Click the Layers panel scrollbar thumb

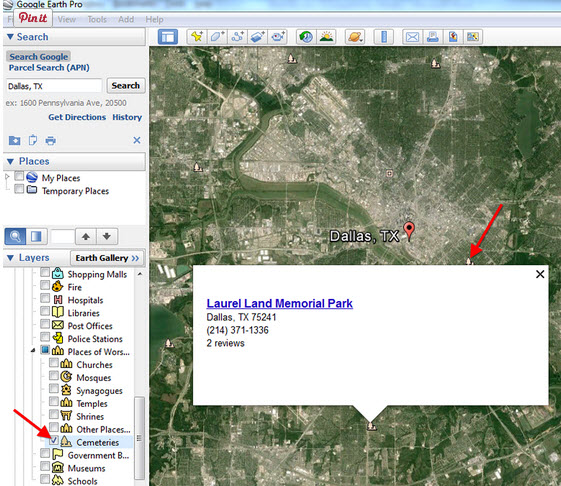(x=140, y=438)
